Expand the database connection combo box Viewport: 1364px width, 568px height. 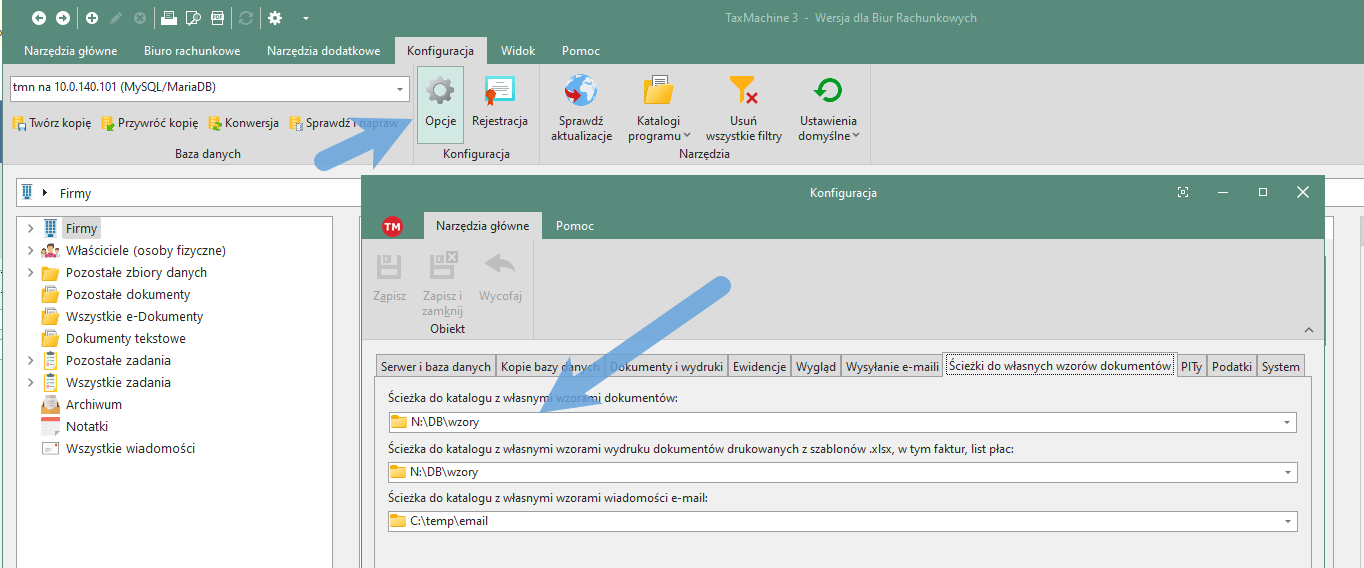401,88
